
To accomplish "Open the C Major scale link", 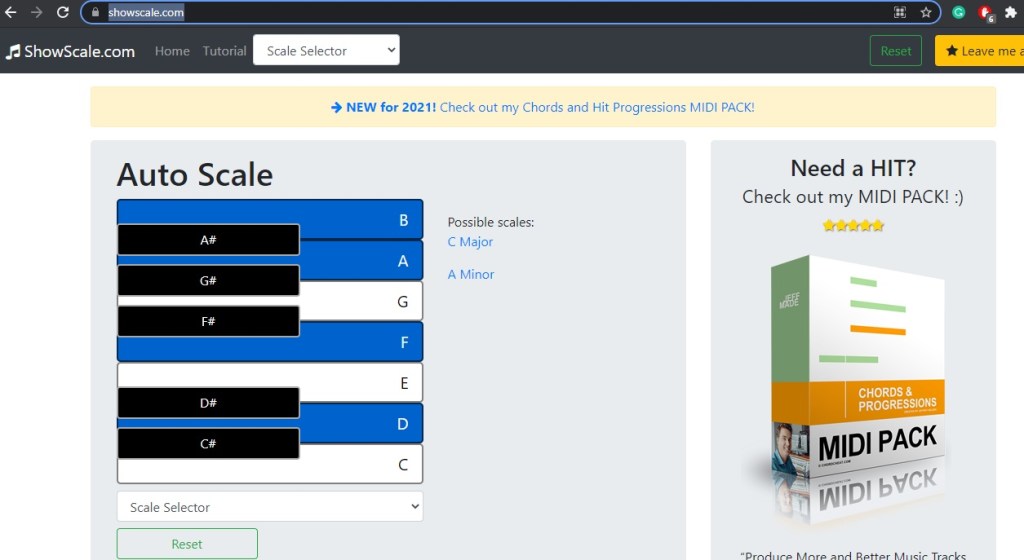I will pos(470,242).
